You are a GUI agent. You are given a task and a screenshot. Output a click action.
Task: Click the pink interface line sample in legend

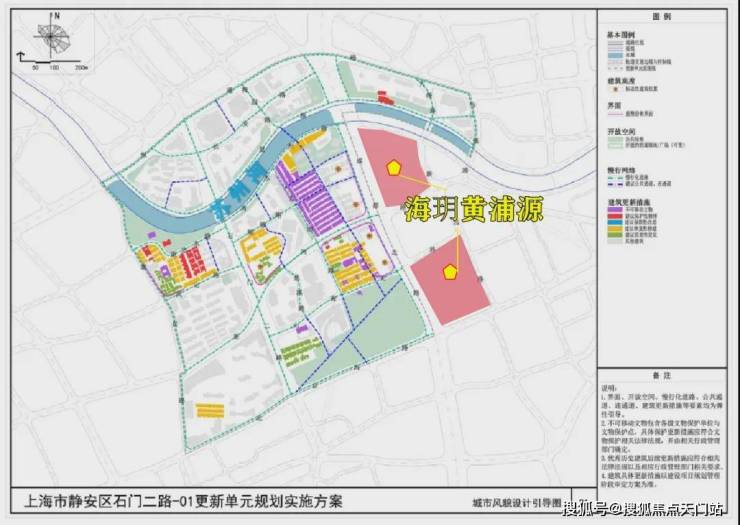615,114
